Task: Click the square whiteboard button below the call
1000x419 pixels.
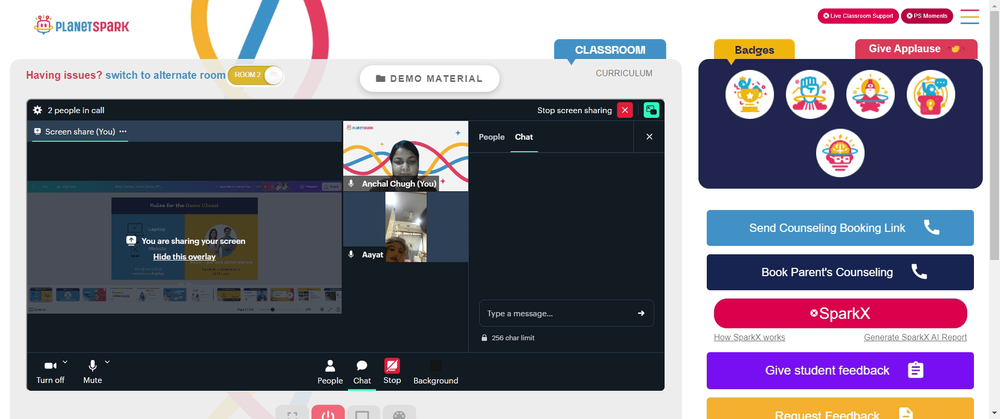Action: pos(363,413)
